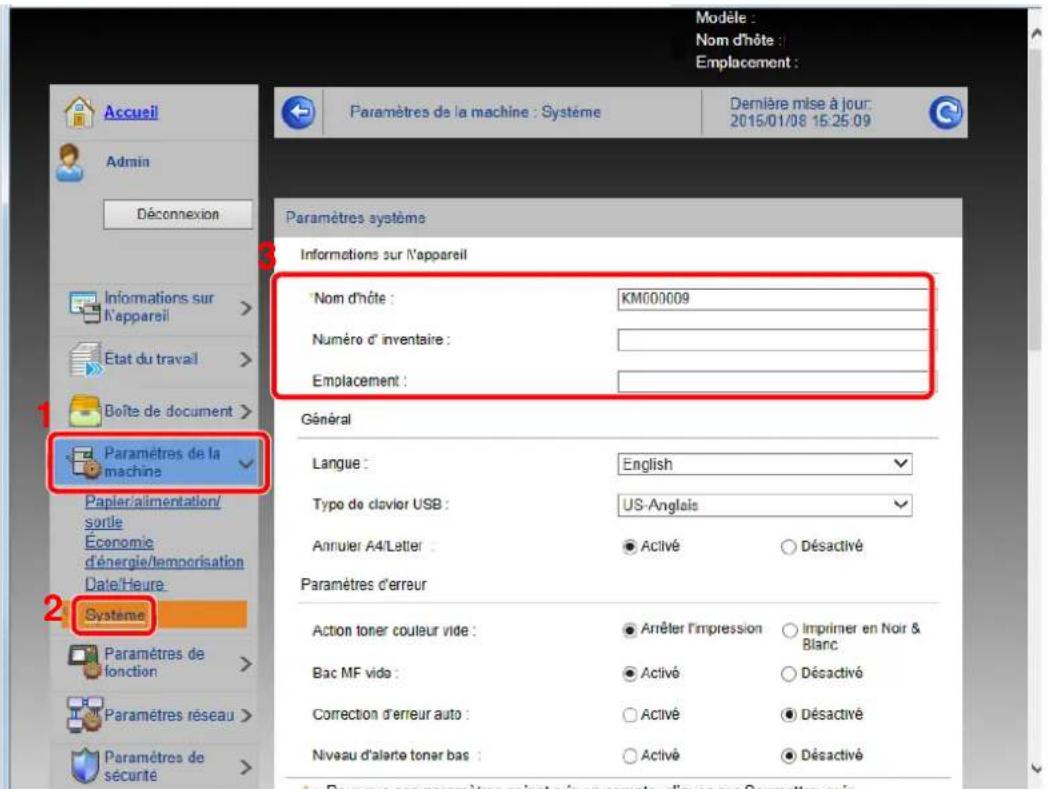1048x789 pixels.
Task: Expand Paramètres de sécurité chevron
Action: click(x=245, y=766)
